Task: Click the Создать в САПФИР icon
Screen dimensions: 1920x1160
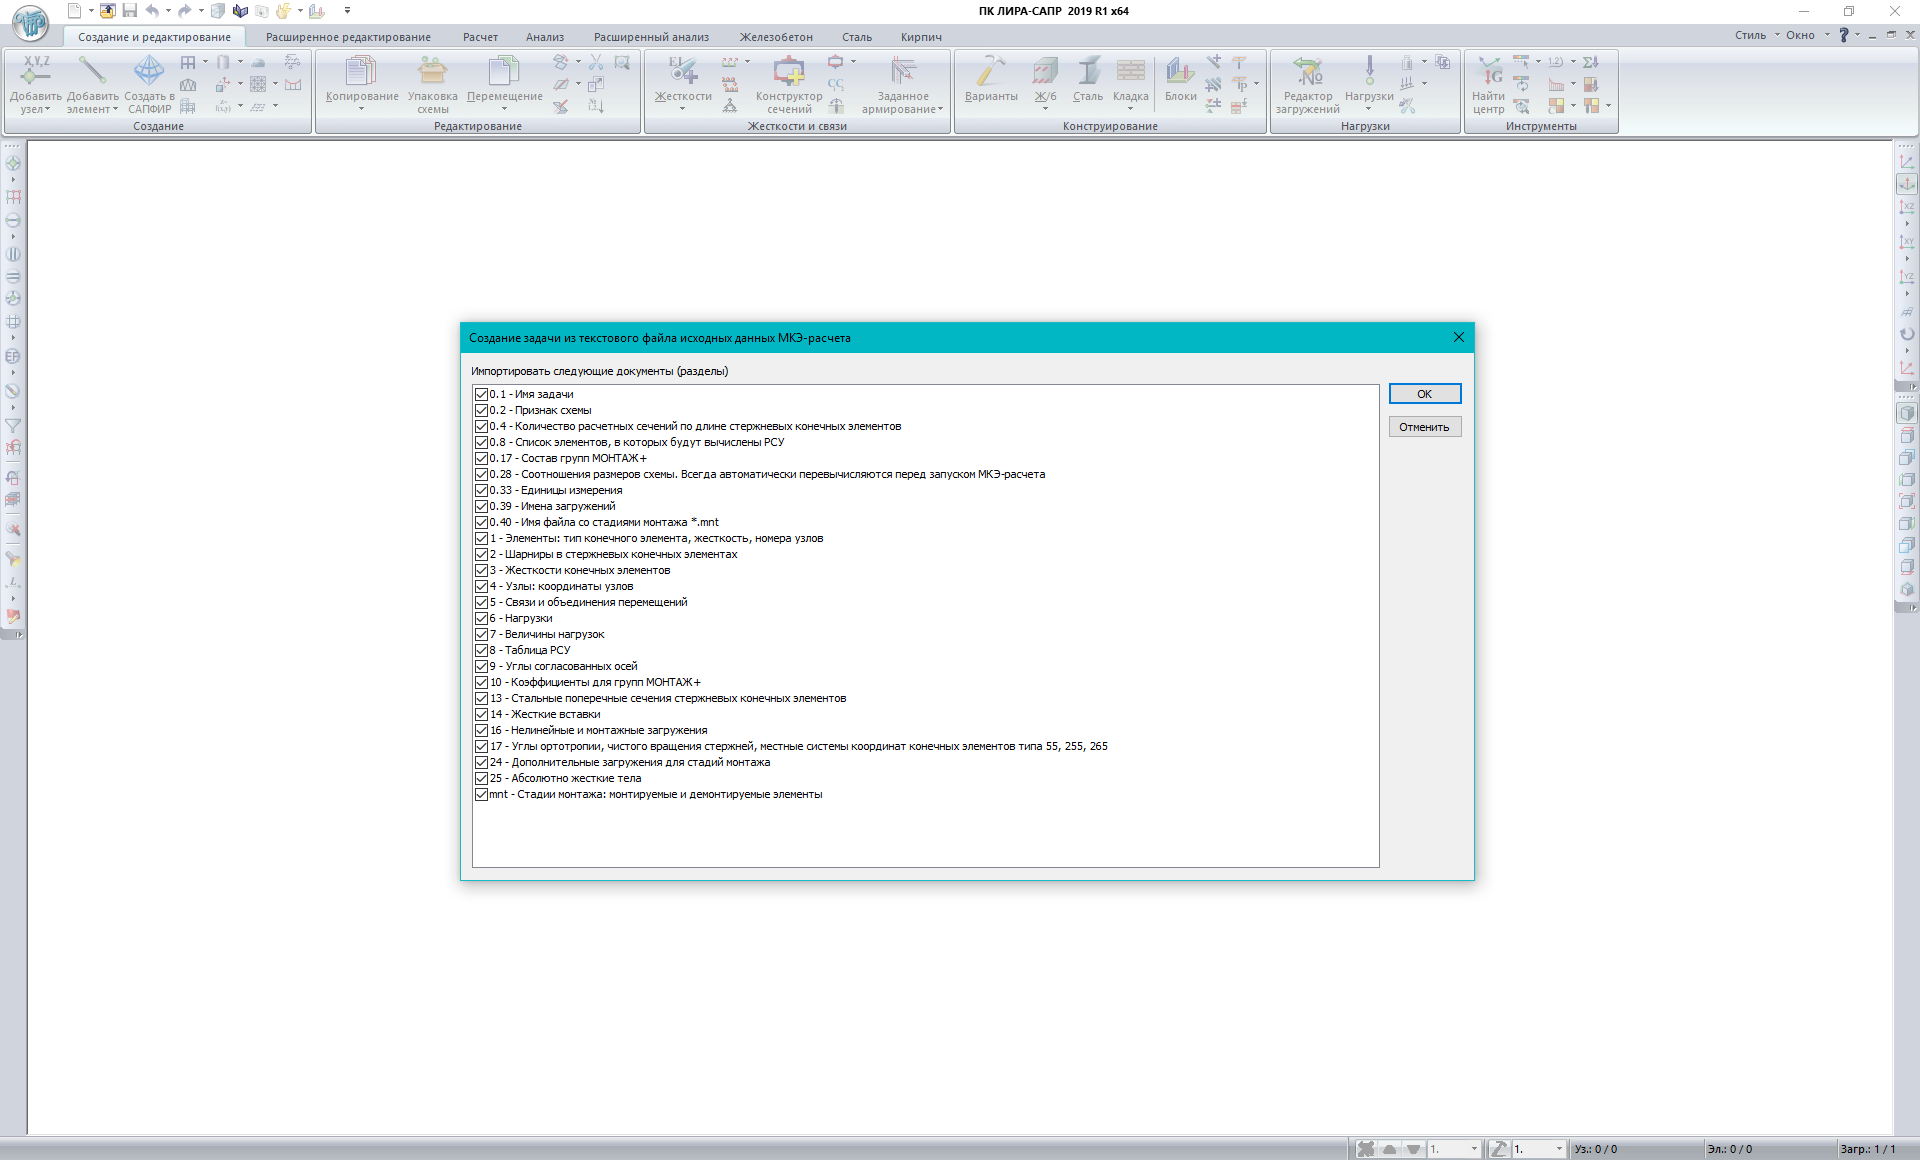Action: coord(149,72)
